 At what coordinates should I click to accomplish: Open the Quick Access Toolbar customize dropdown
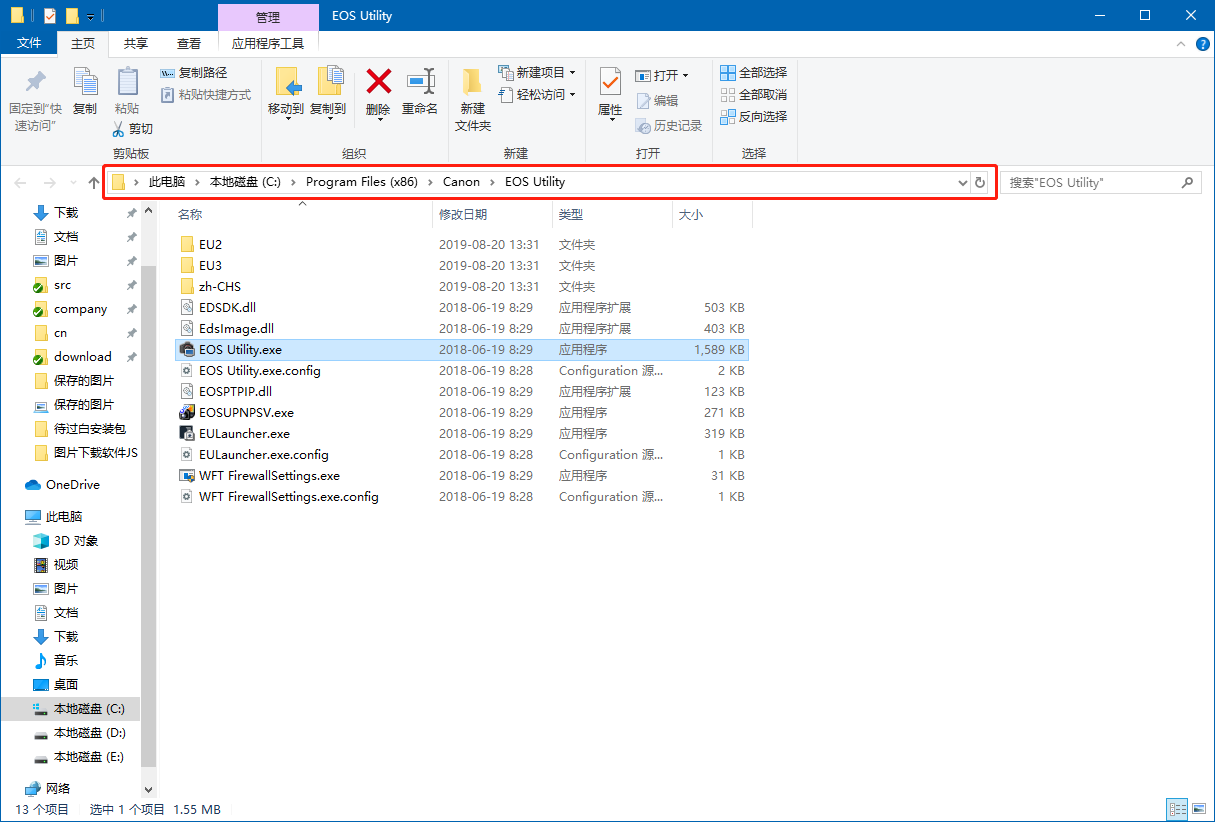[x=91, y=16]
